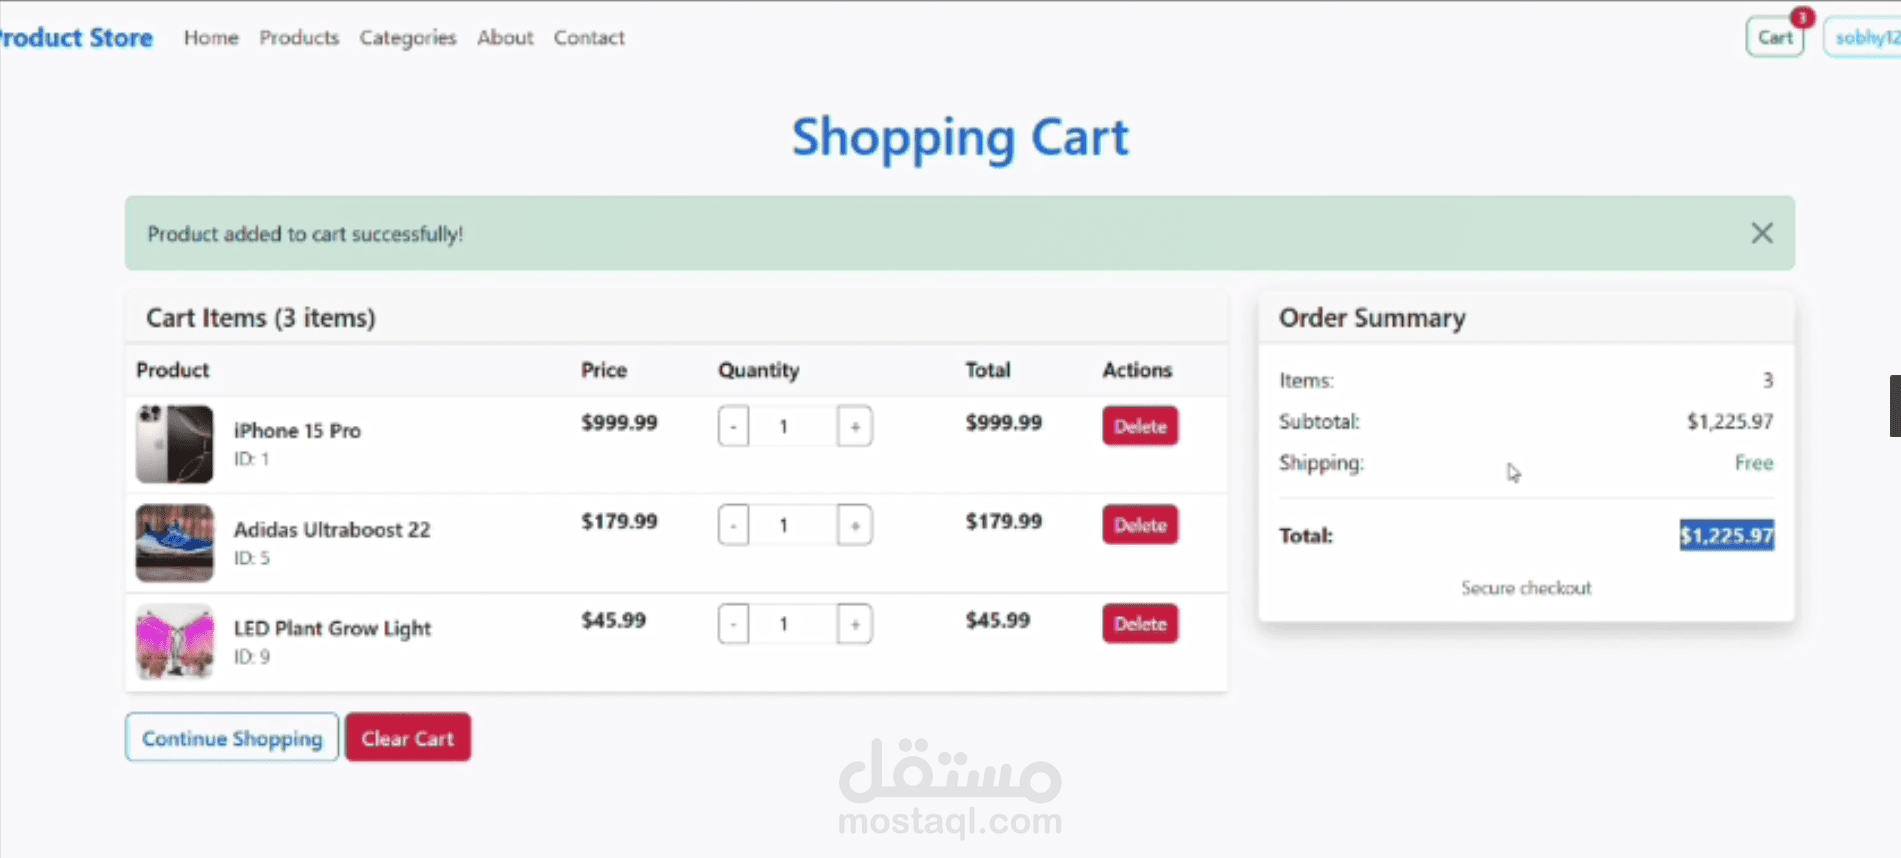Click the Adidas row total $179.99
Image resolution: width=1901 pixels, height=858 pixels.
1003,521
